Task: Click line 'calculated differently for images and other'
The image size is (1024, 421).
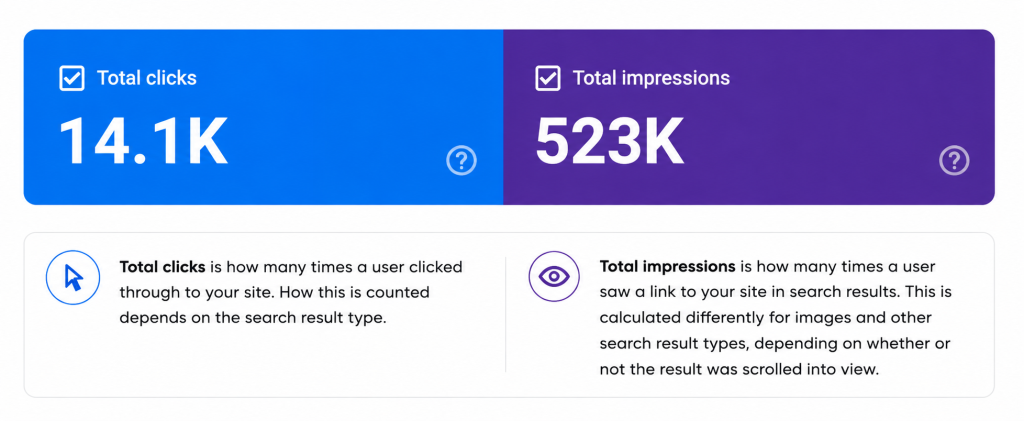Action: point(765,319)
